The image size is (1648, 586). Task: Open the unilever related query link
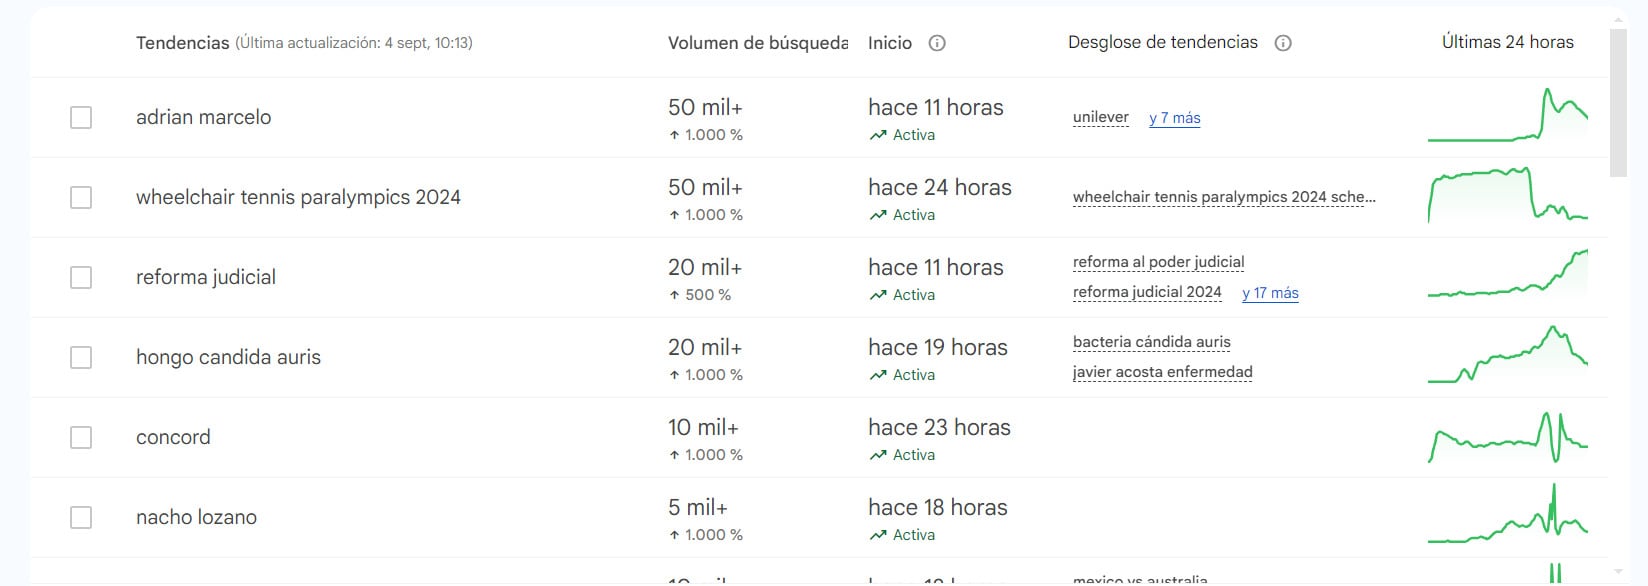(1100, 117)
